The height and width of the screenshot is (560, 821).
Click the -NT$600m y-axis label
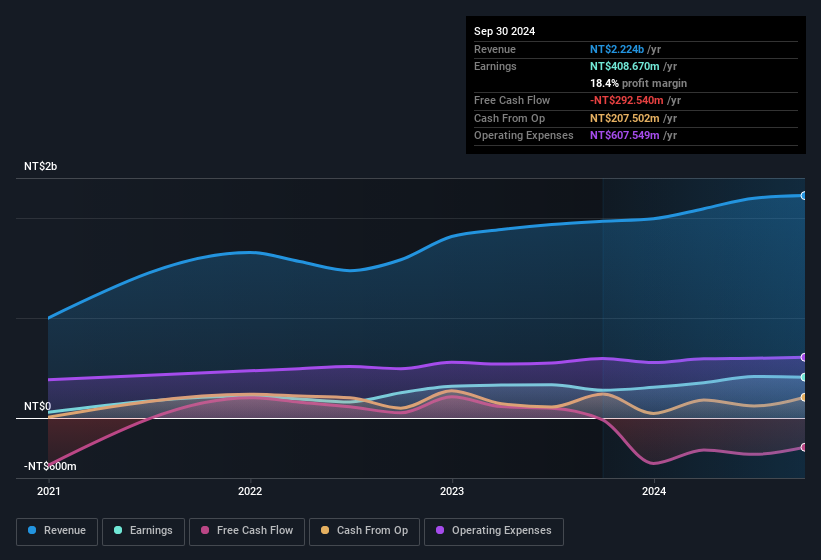(x=50, y=466)
